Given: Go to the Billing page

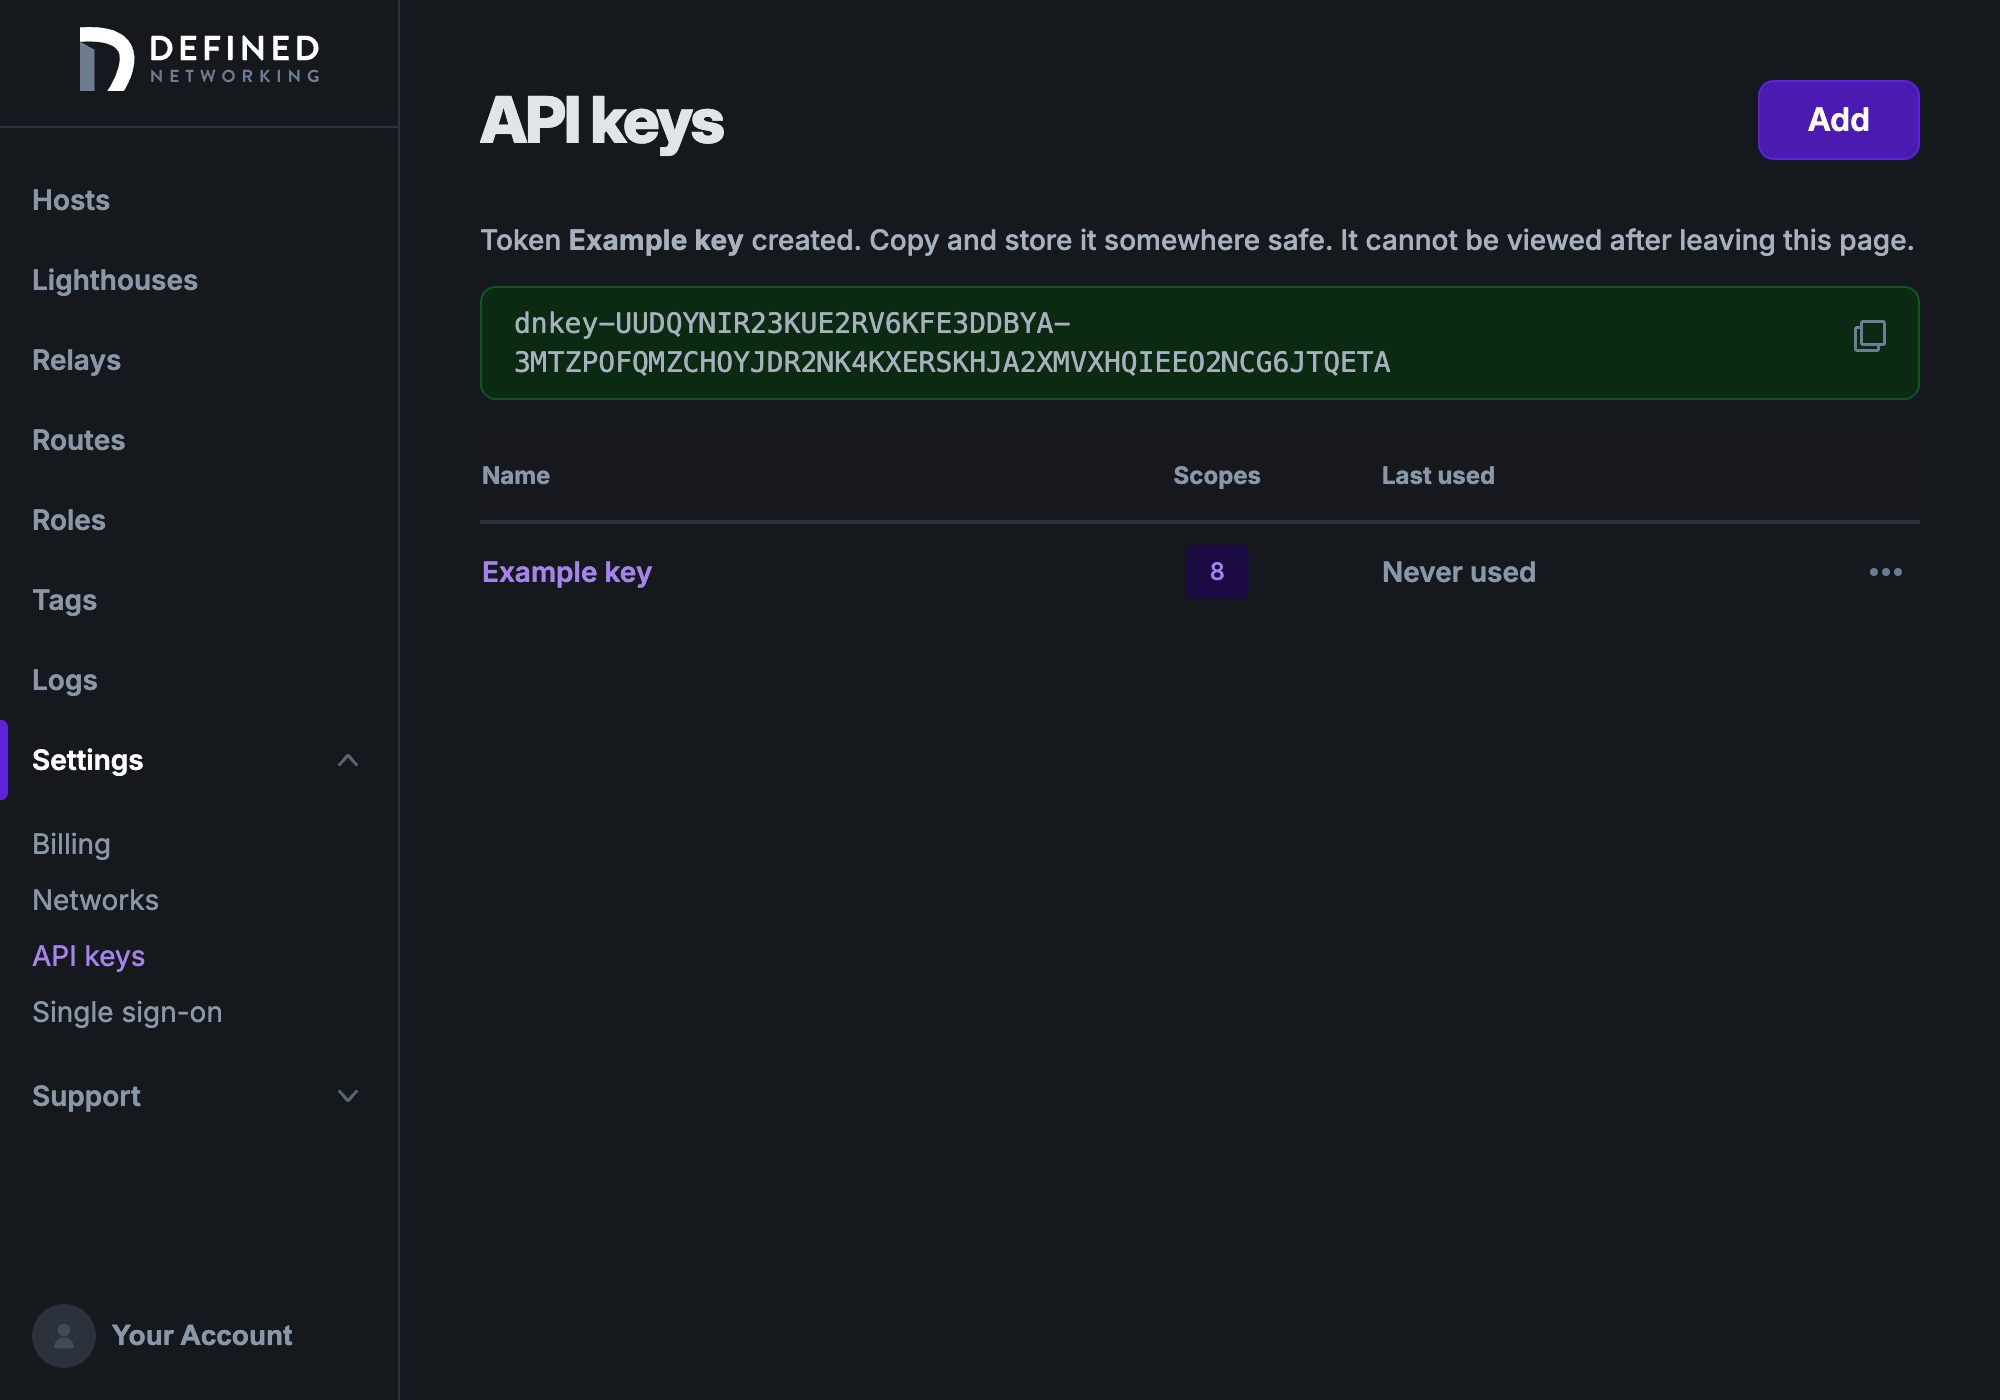Looking at the screenshot, I should [71, 843].
